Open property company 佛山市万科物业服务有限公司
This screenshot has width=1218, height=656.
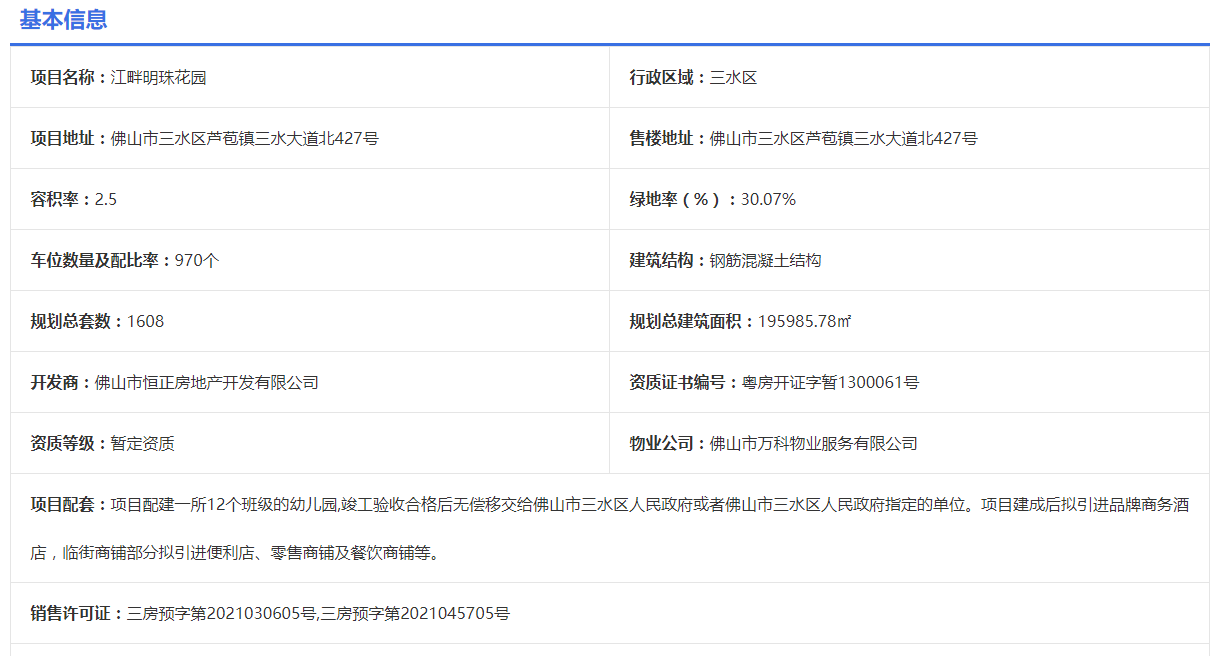click(x=813, y=443)
